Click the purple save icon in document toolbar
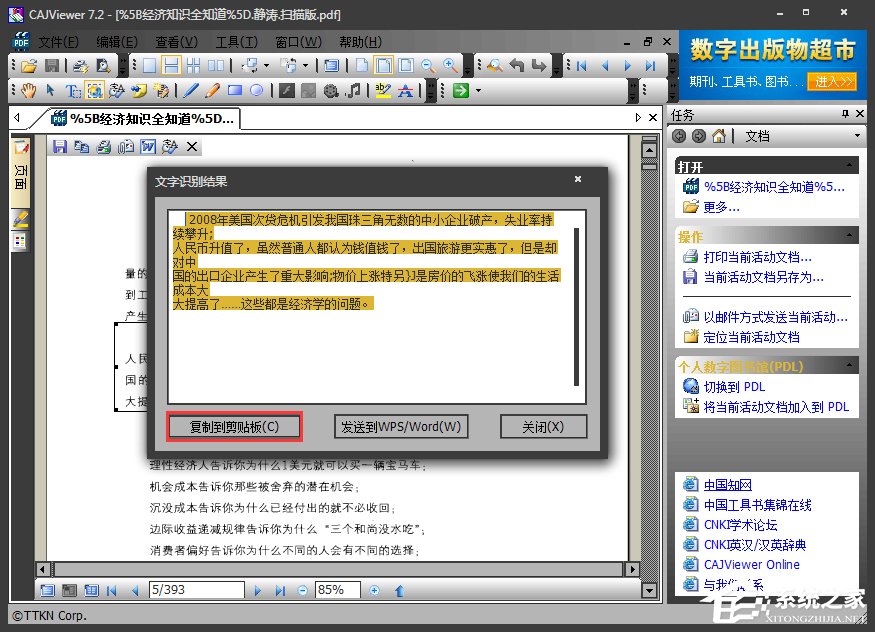 tap(60, 147)
